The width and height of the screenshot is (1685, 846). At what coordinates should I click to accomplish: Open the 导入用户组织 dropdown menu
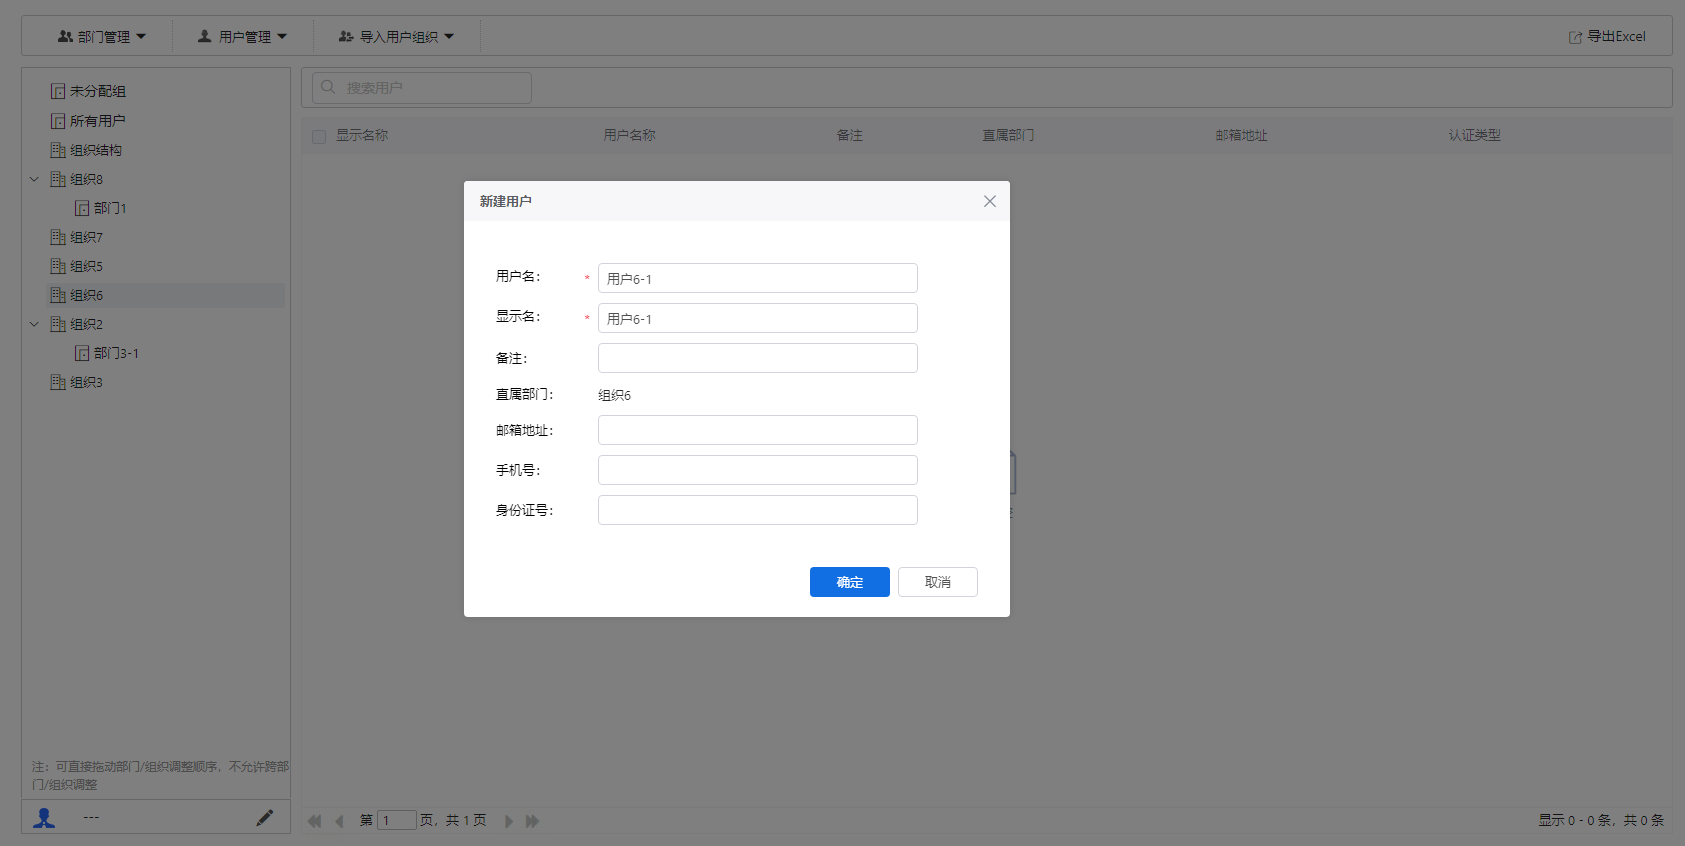(396, 36)
